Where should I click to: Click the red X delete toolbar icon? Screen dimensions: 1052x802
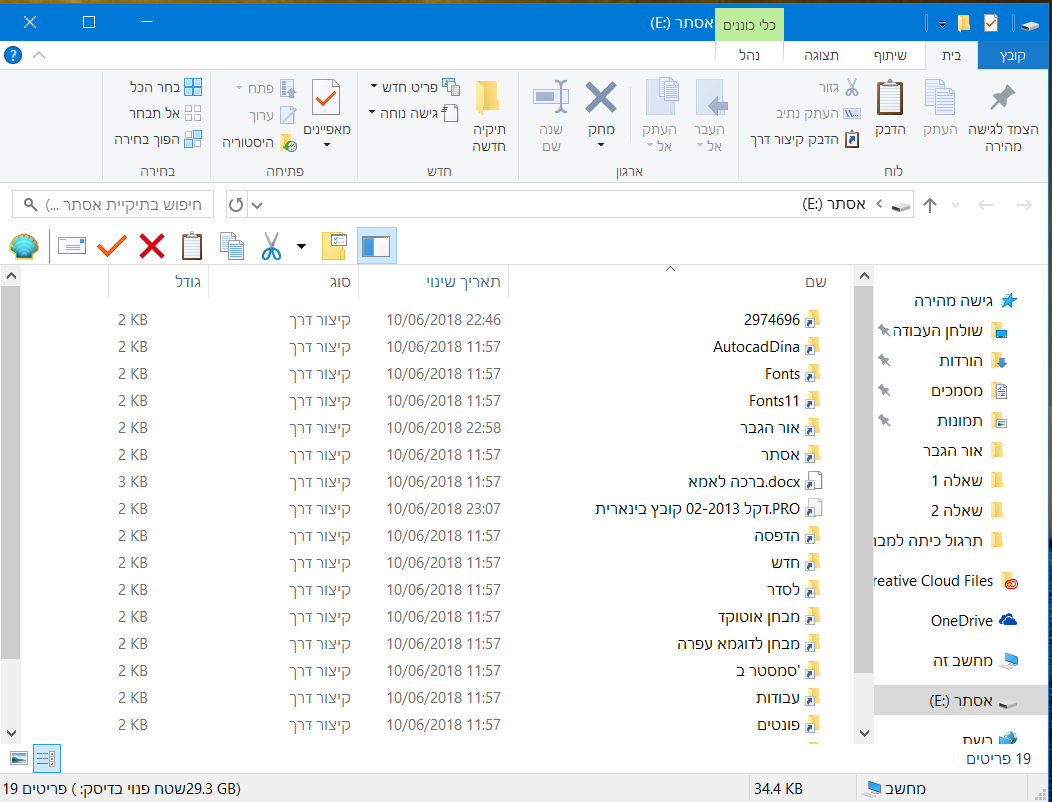tap(152, 246)
